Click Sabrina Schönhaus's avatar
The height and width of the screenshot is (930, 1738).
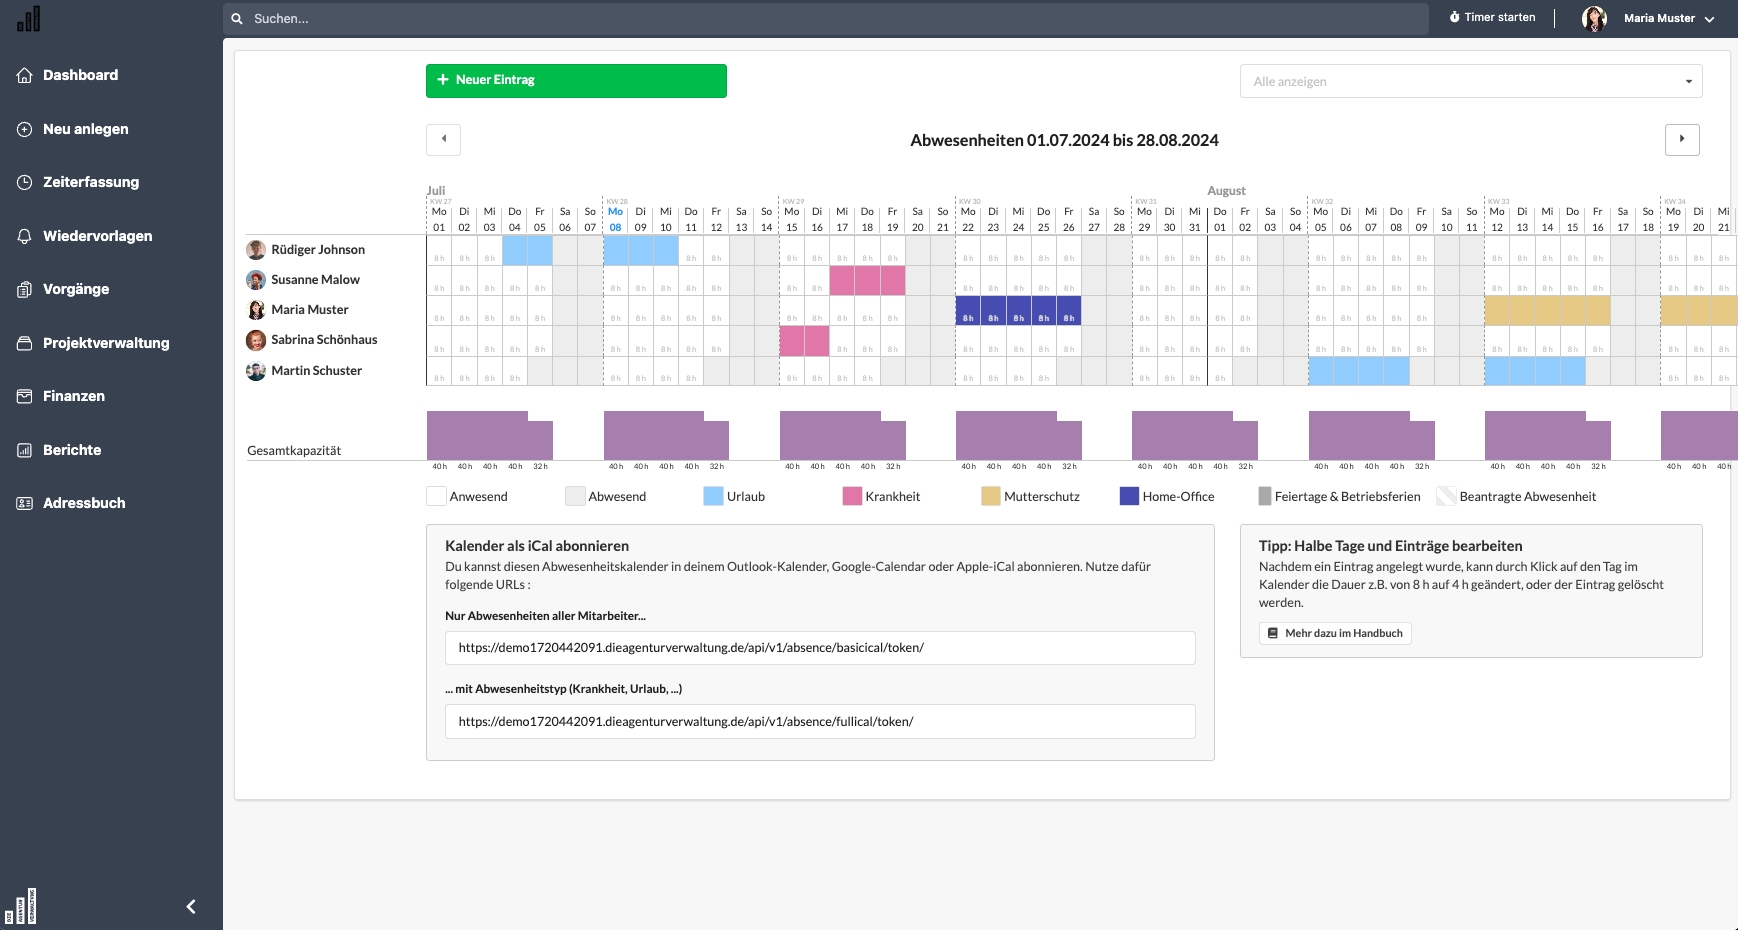[x=256, y=340]
